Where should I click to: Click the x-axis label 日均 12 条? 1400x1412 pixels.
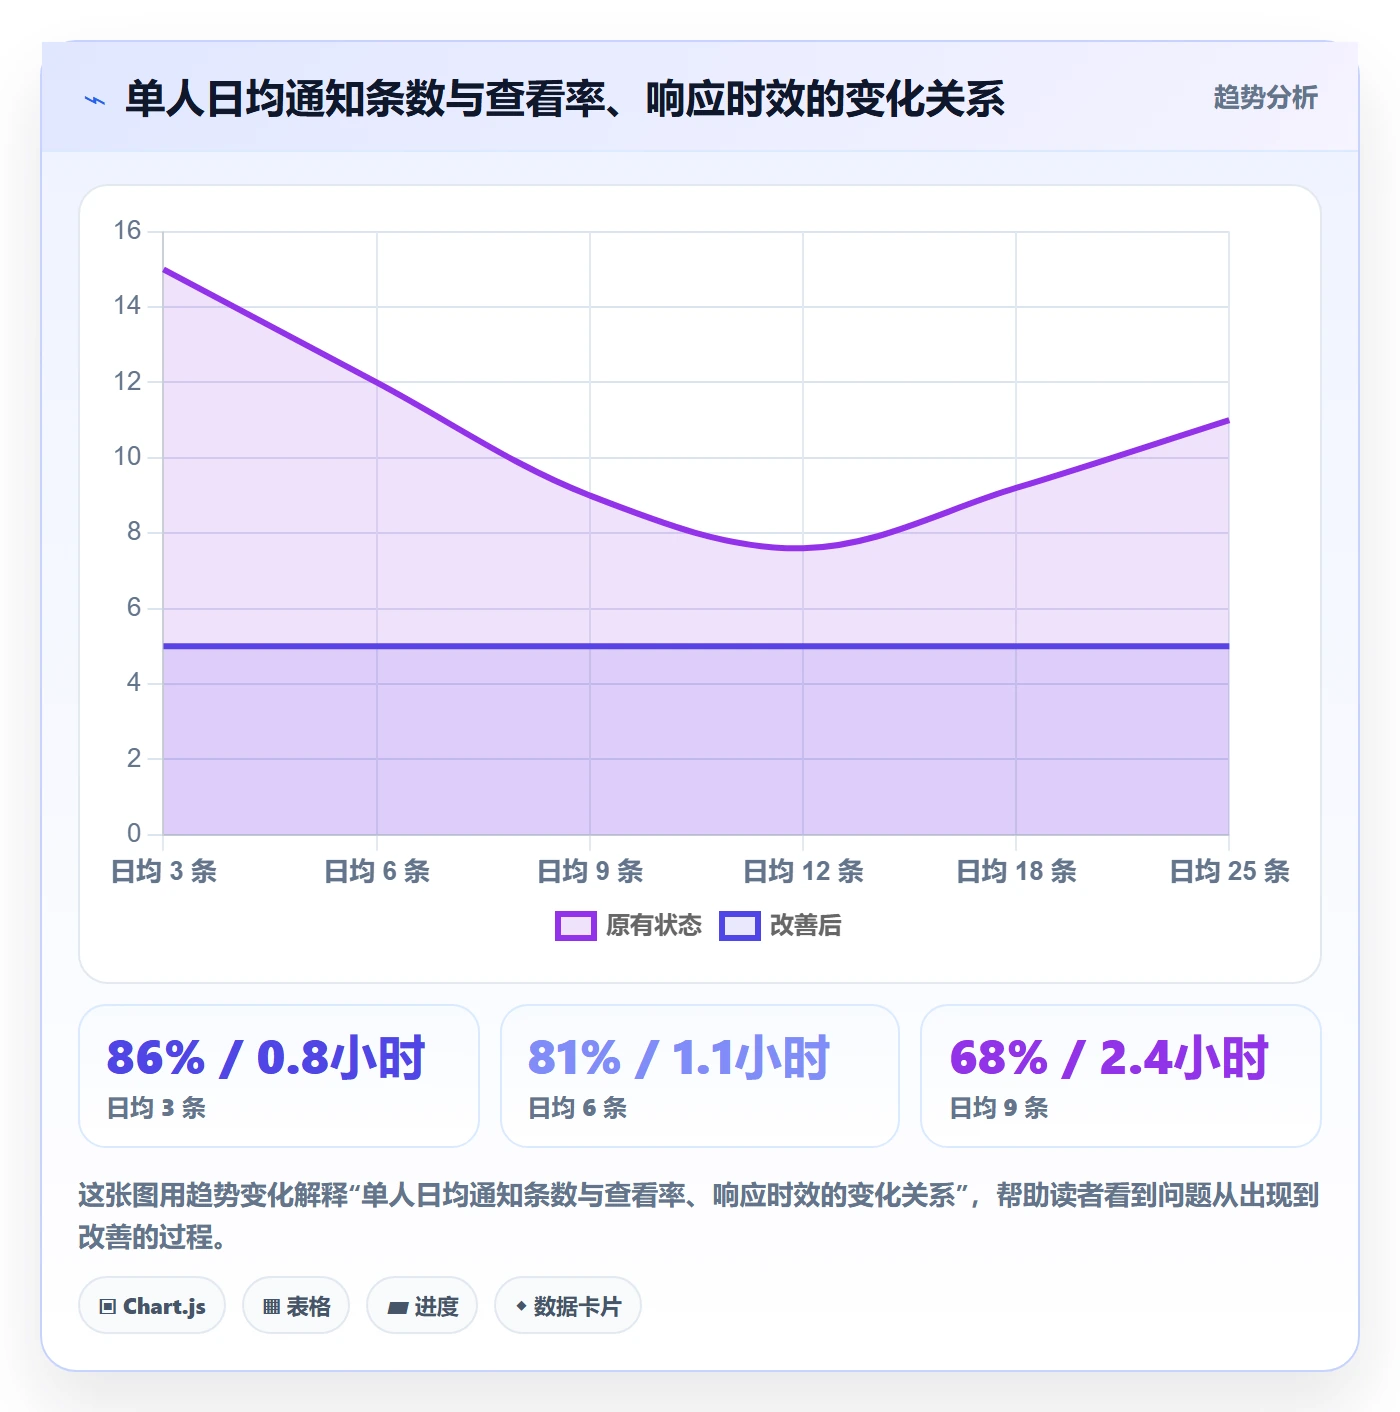tap(803, 871)
